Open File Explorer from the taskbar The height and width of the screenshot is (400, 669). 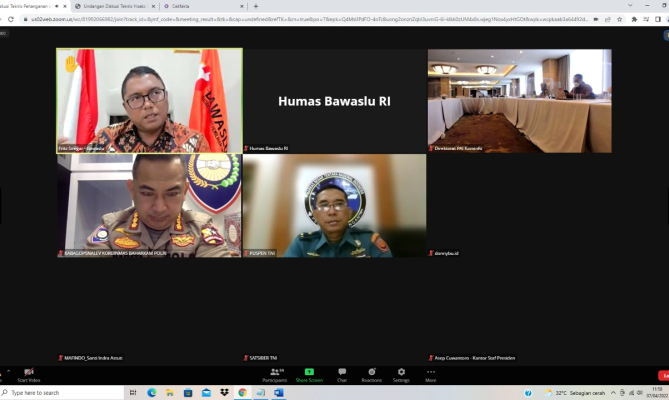[170, 393]
